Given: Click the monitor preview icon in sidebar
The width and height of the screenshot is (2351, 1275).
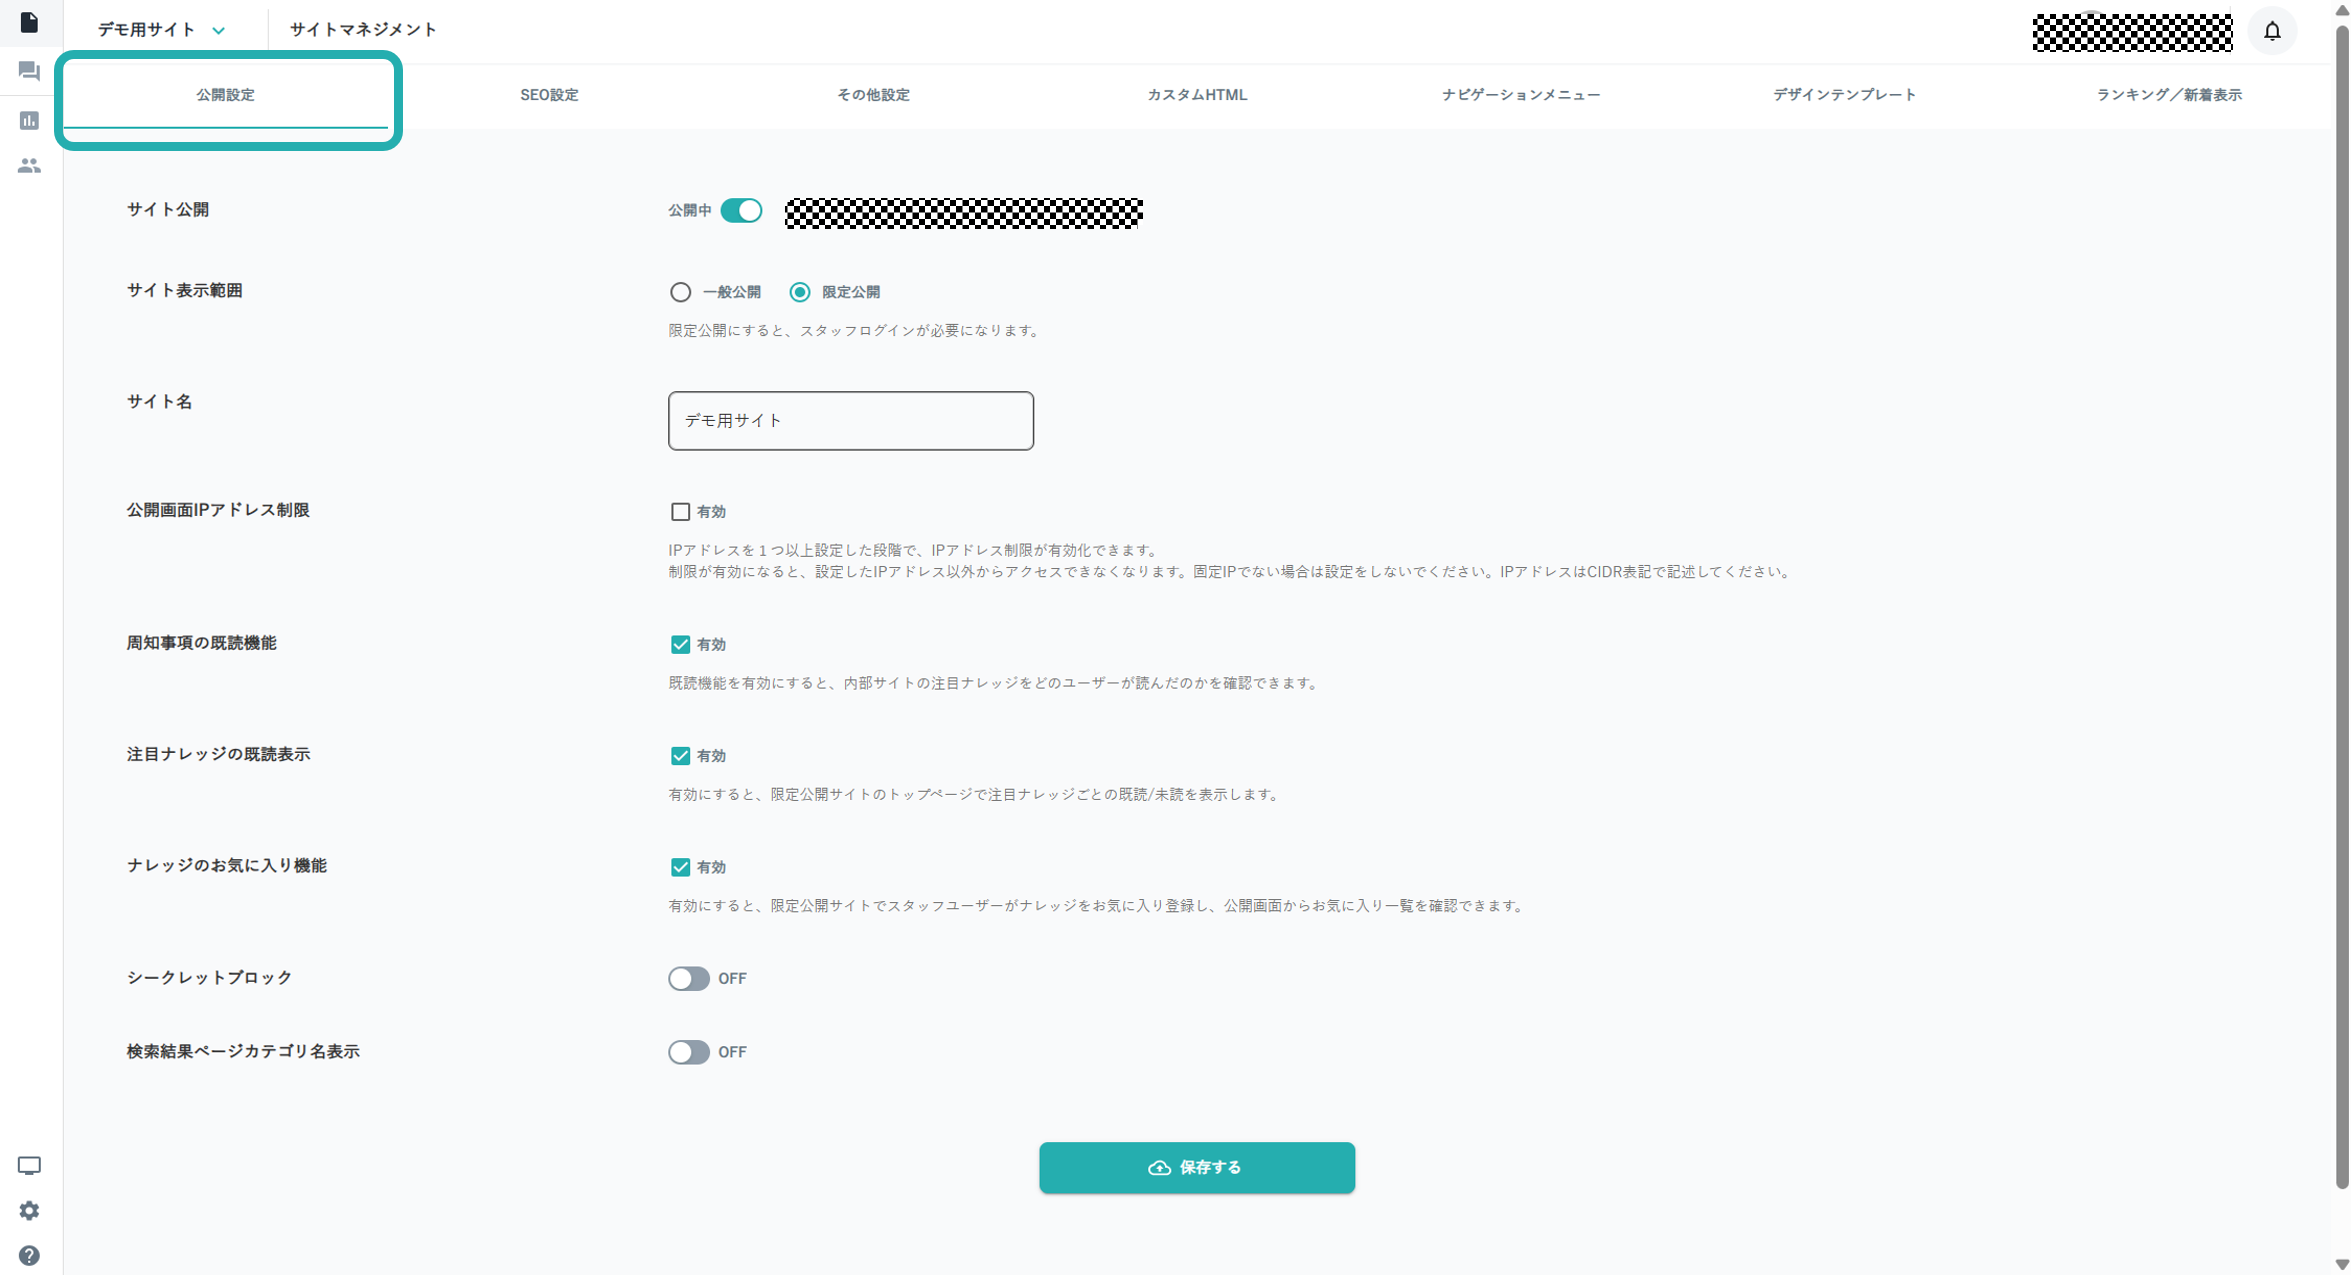Looking at the screenshot, I should pyautogui.click(x=29, y=1166).
